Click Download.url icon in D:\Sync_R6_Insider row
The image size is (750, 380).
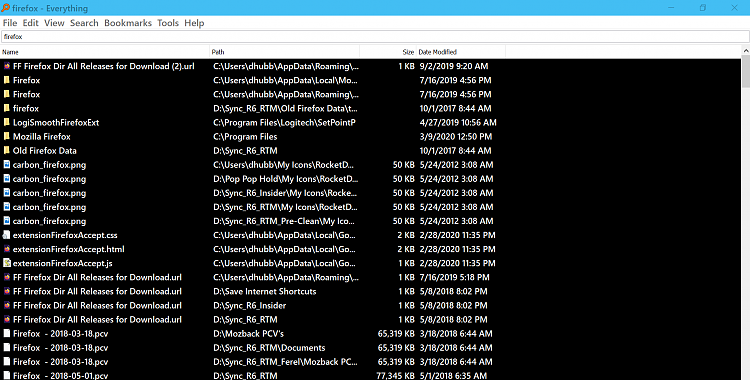click(7, 305)
